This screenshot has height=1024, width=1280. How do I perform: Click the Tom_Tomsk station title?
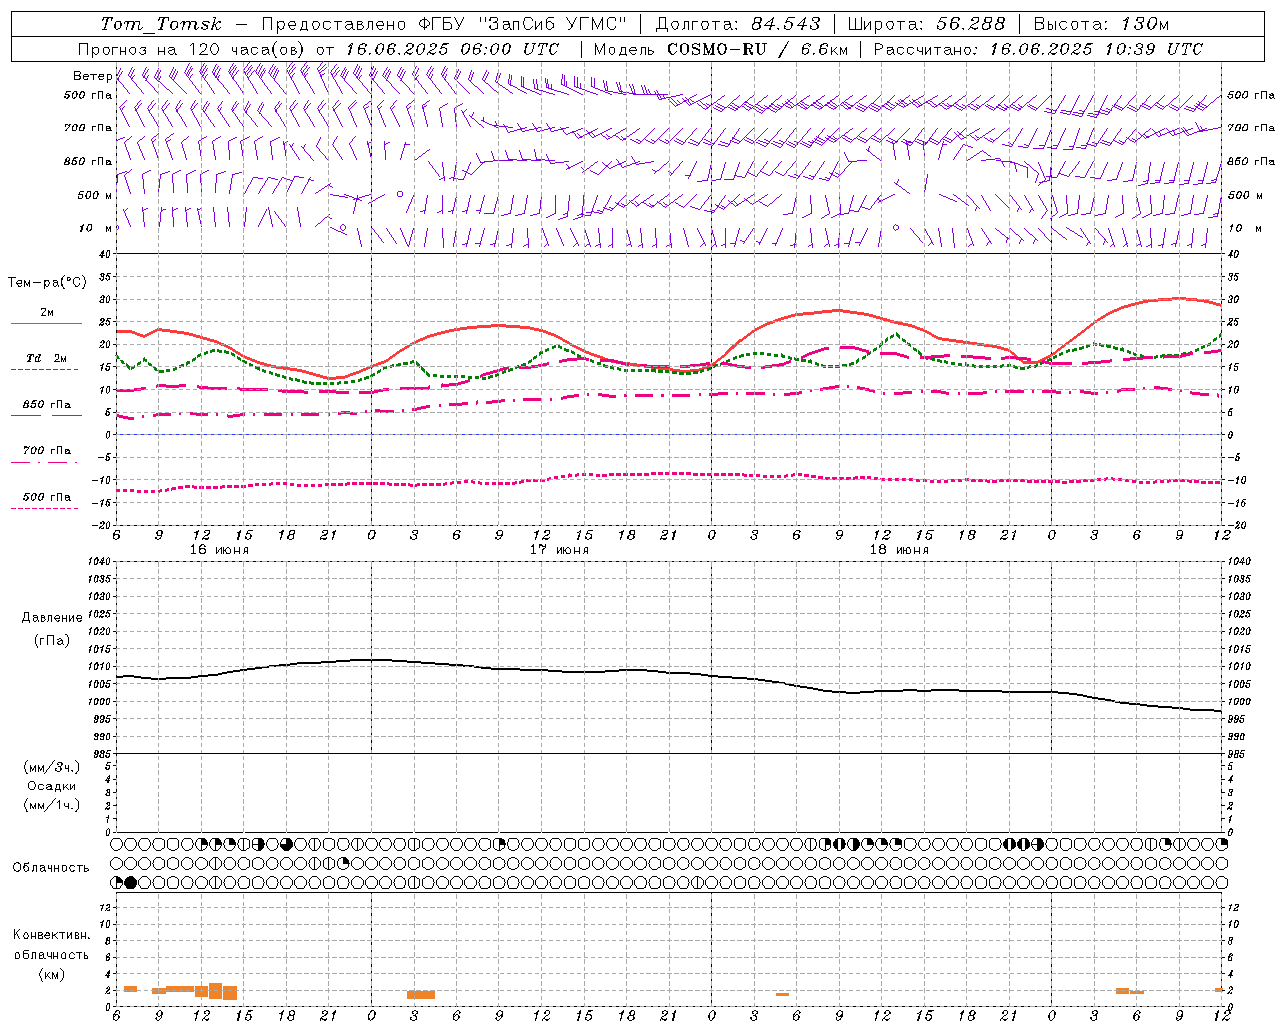[x=160, y=24]
